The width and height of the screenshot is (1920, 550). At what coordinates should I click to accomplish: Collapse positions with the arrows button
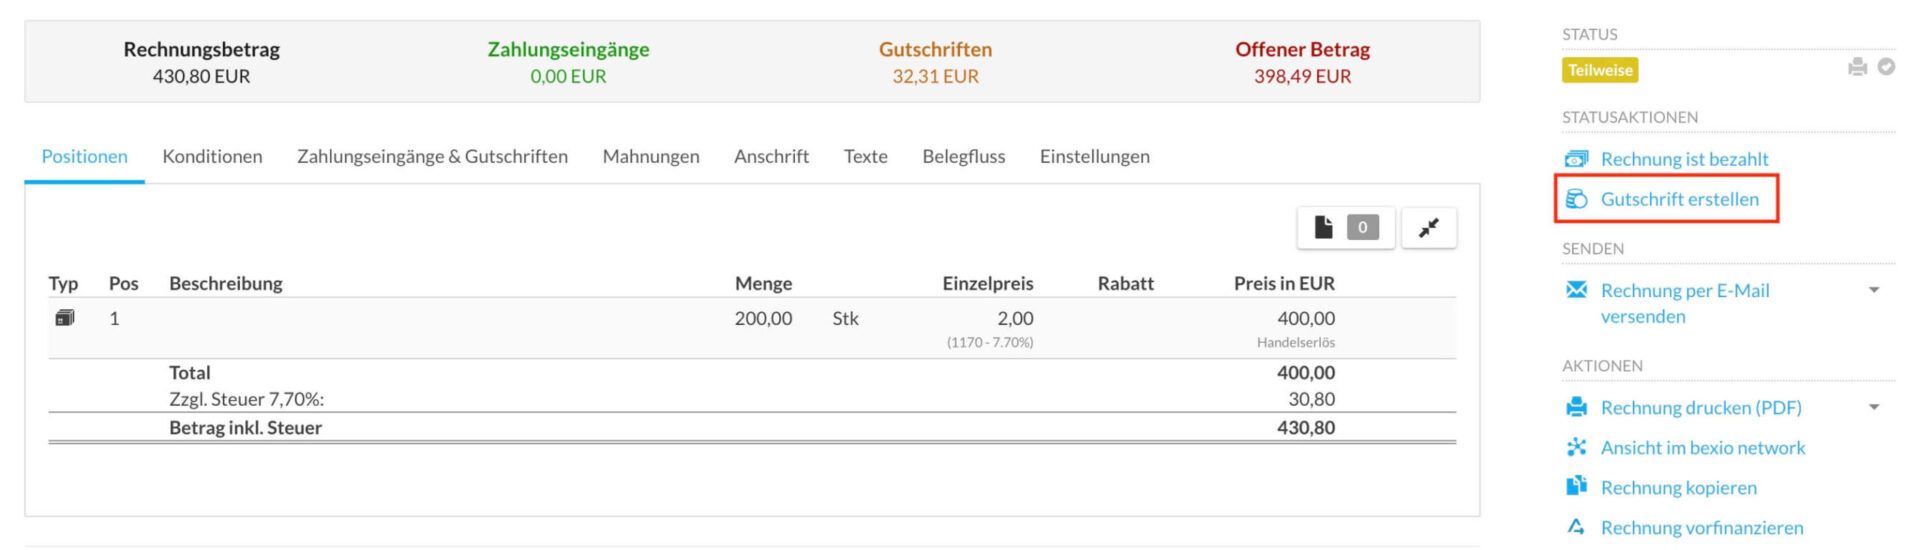coord(1429,228)
